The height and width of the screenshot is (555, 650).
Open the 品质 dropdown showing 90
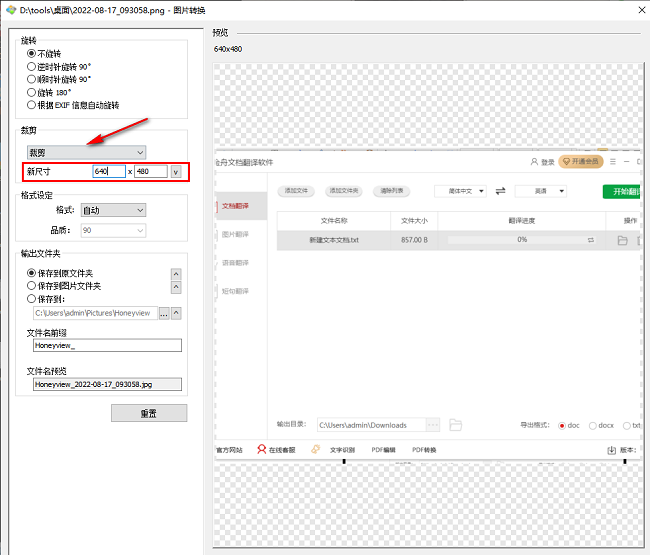[113, 230]
